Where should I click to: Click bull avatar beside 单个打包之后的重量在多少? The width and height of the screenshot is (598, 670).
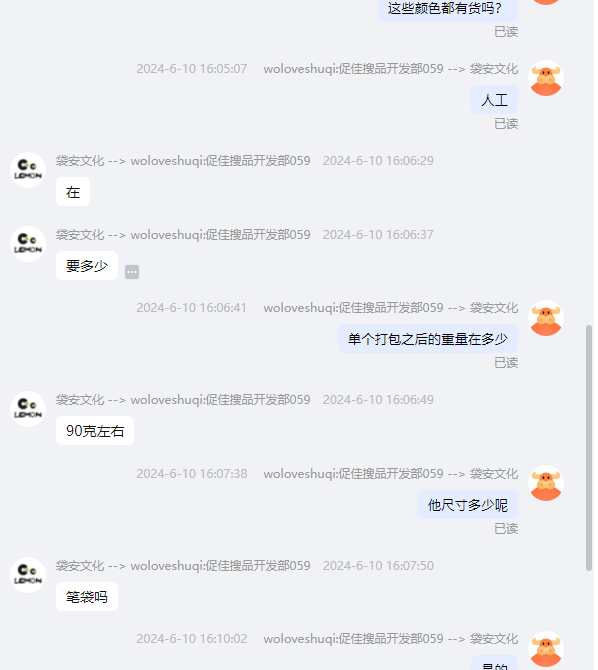click(x=546, y=318)
